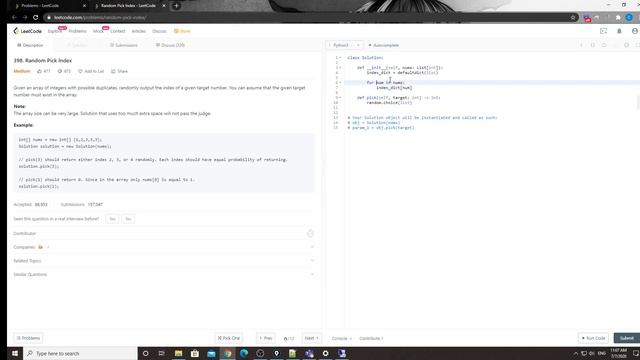Click the Run Code button
This screenshot has width=640, height=360.
[593, 338]
